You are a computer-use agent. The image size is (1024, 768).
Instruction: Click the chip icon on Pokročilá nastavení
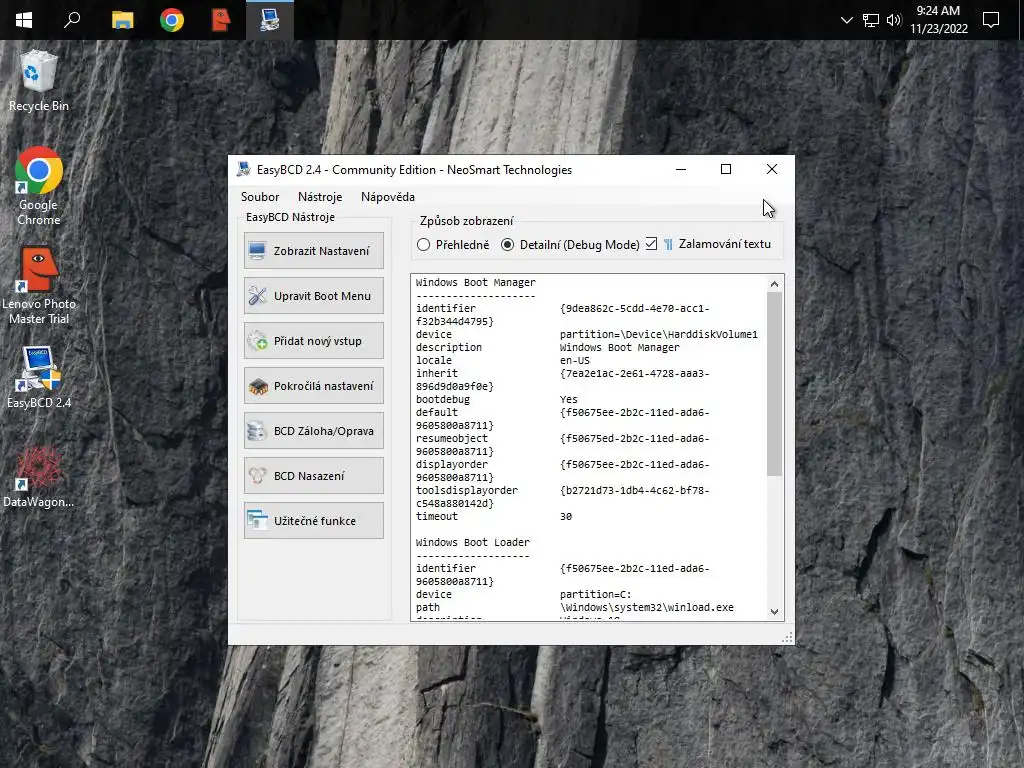point(257,386)
